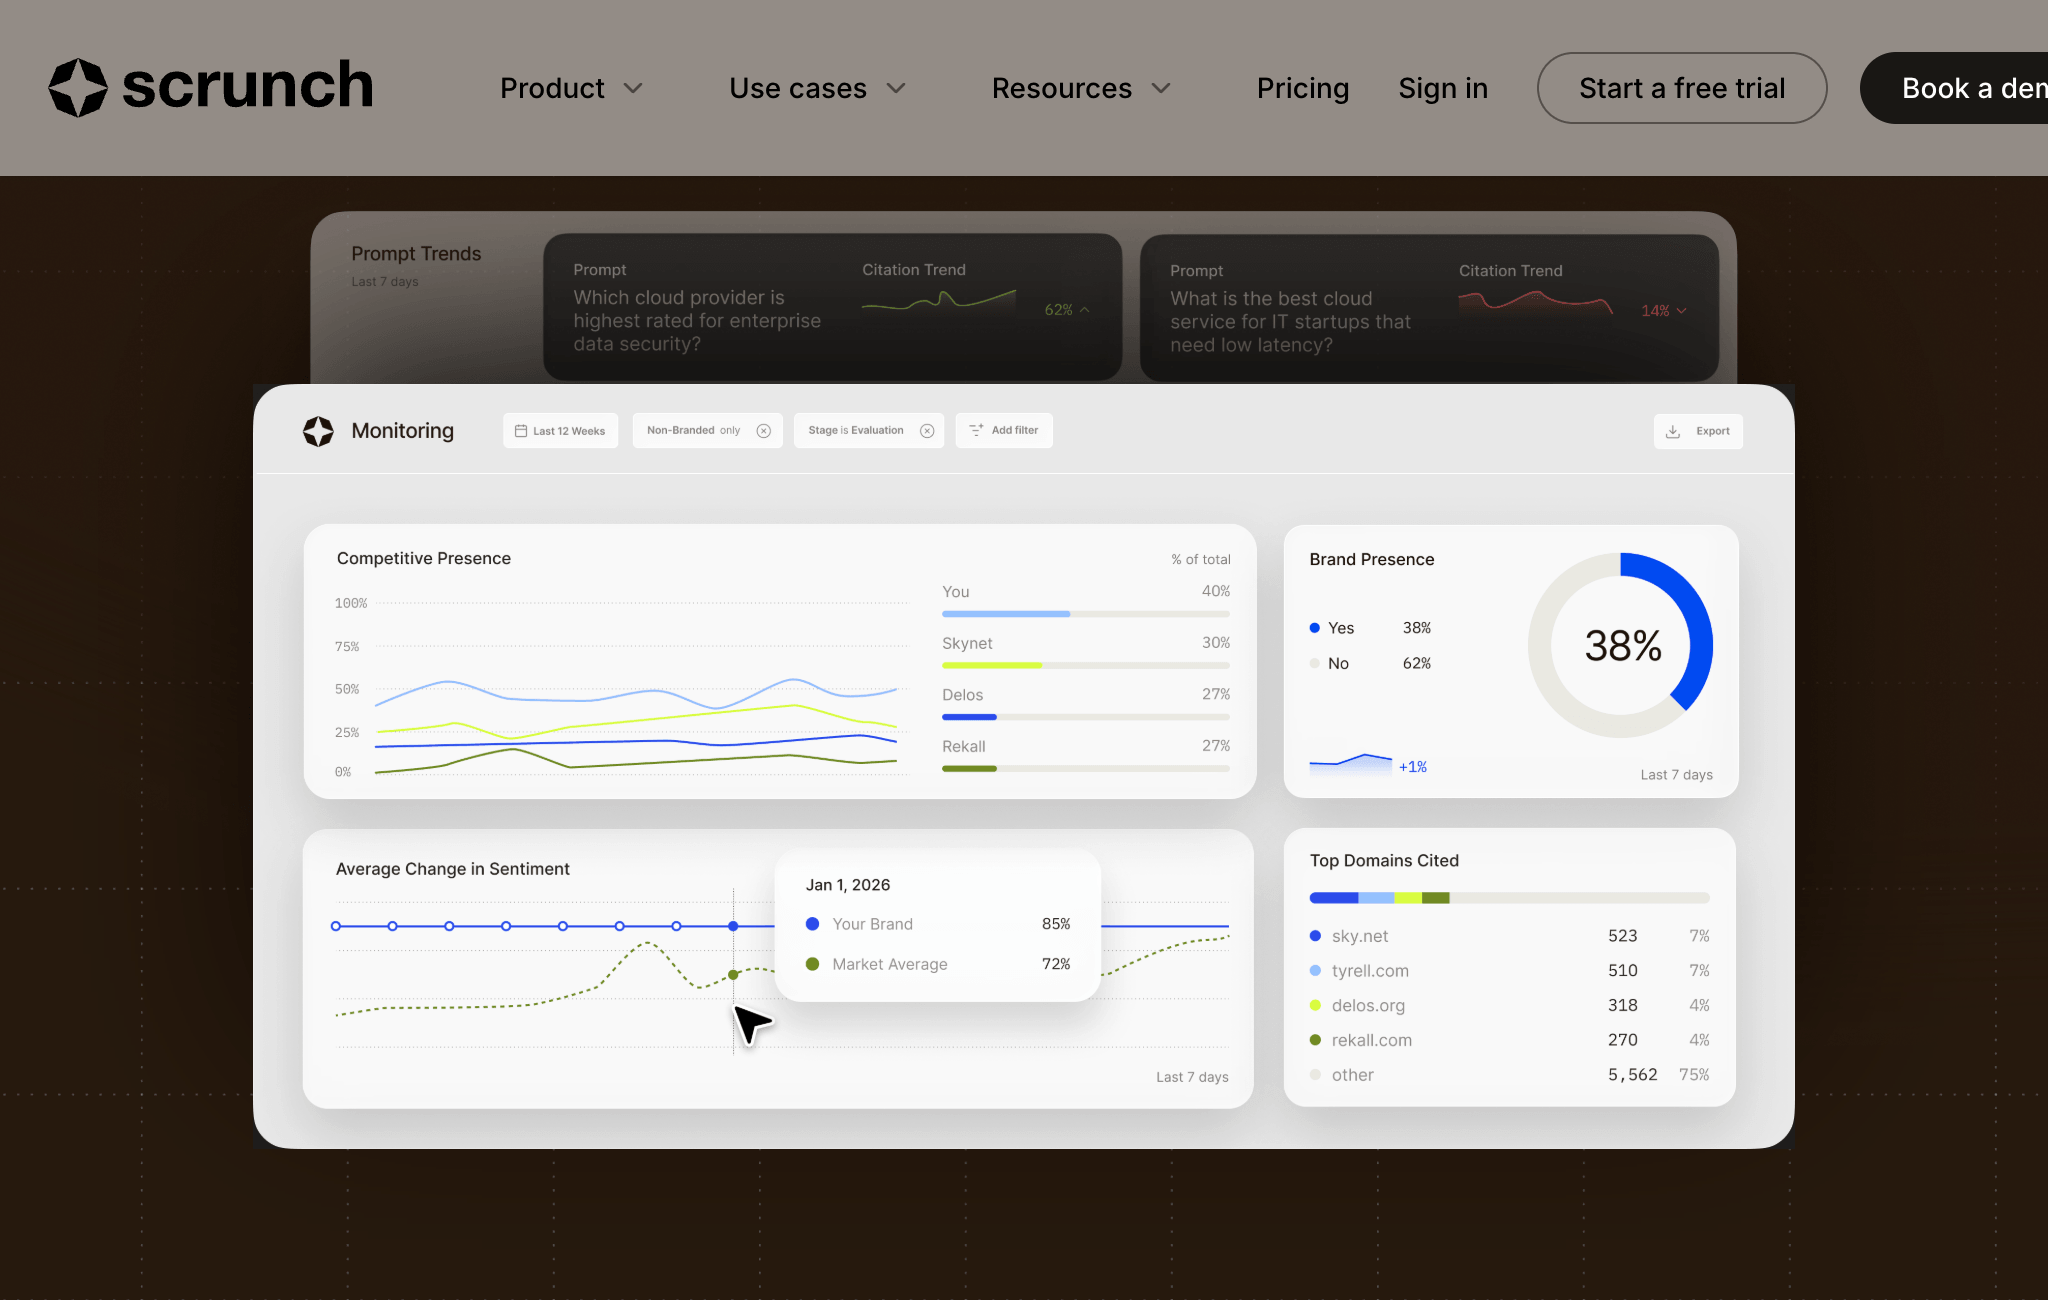The image size is (2048, 1300).
Task: Click the red citation trend sparkline
Action: 1535,301
